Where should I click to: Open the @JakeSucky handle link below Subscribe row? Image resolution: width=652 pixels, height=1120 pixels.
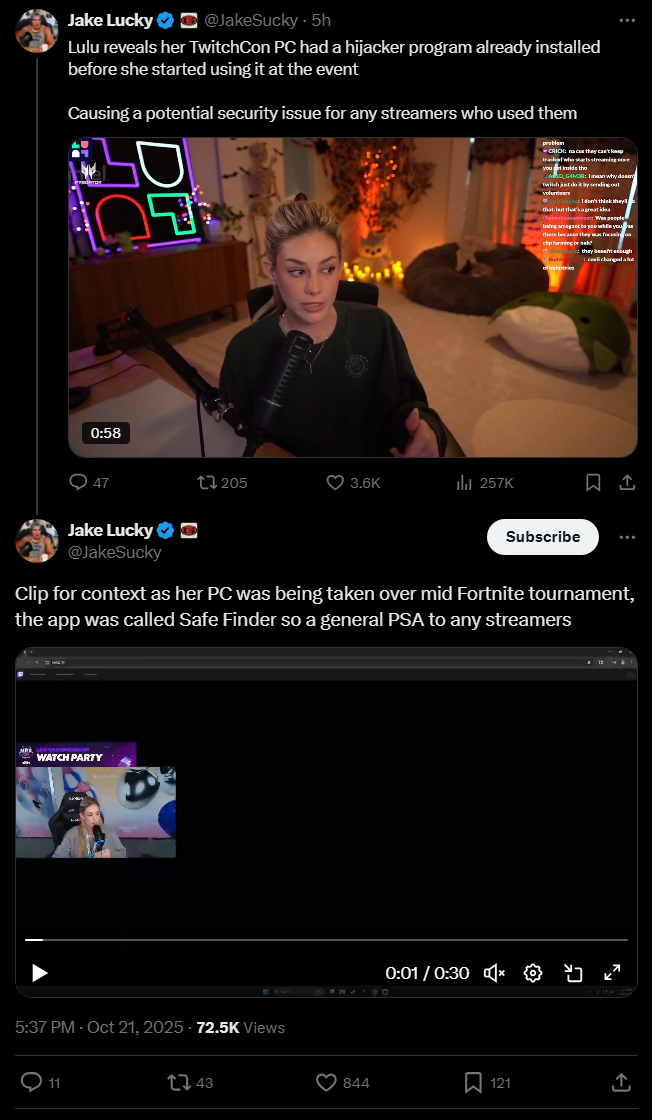[114, 552]
